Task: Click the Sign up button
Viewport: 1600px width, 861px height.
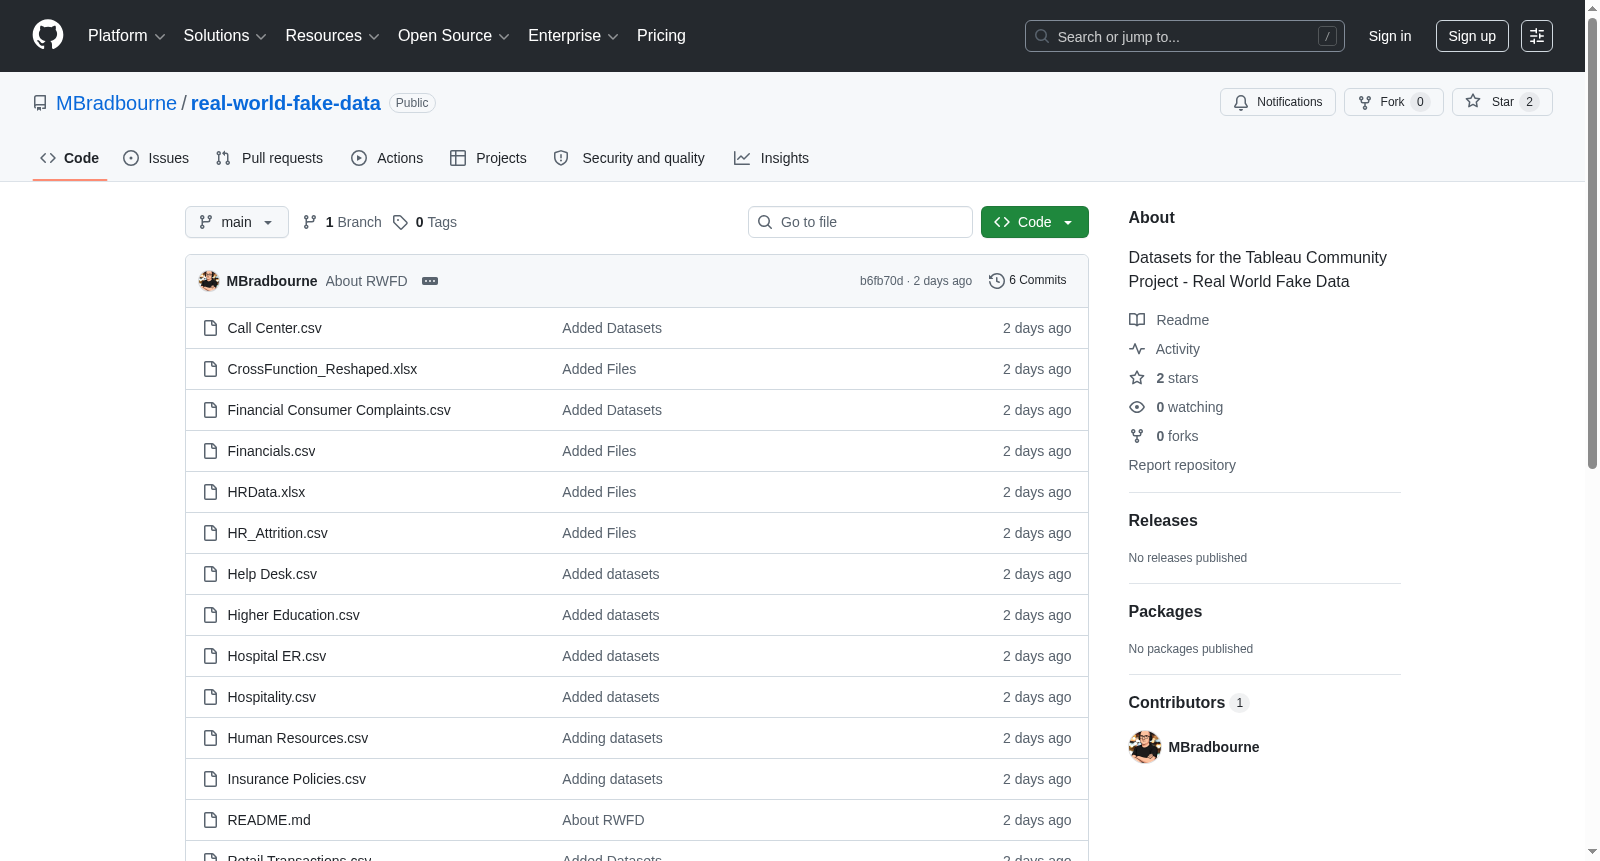Action: (1472, 36)
